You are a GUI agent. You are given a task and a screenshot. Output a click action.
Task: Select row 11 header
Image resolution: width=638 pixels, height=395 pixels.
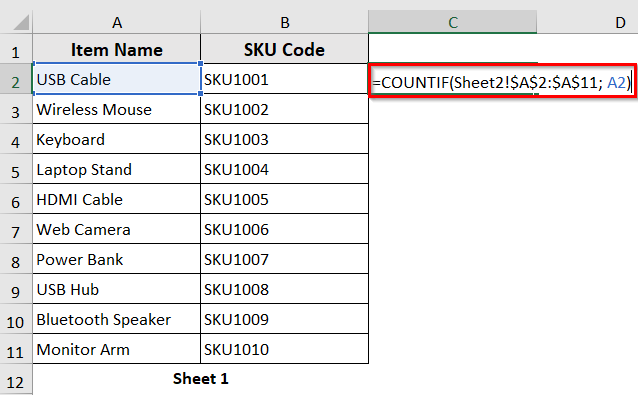(x=15, y=349)
